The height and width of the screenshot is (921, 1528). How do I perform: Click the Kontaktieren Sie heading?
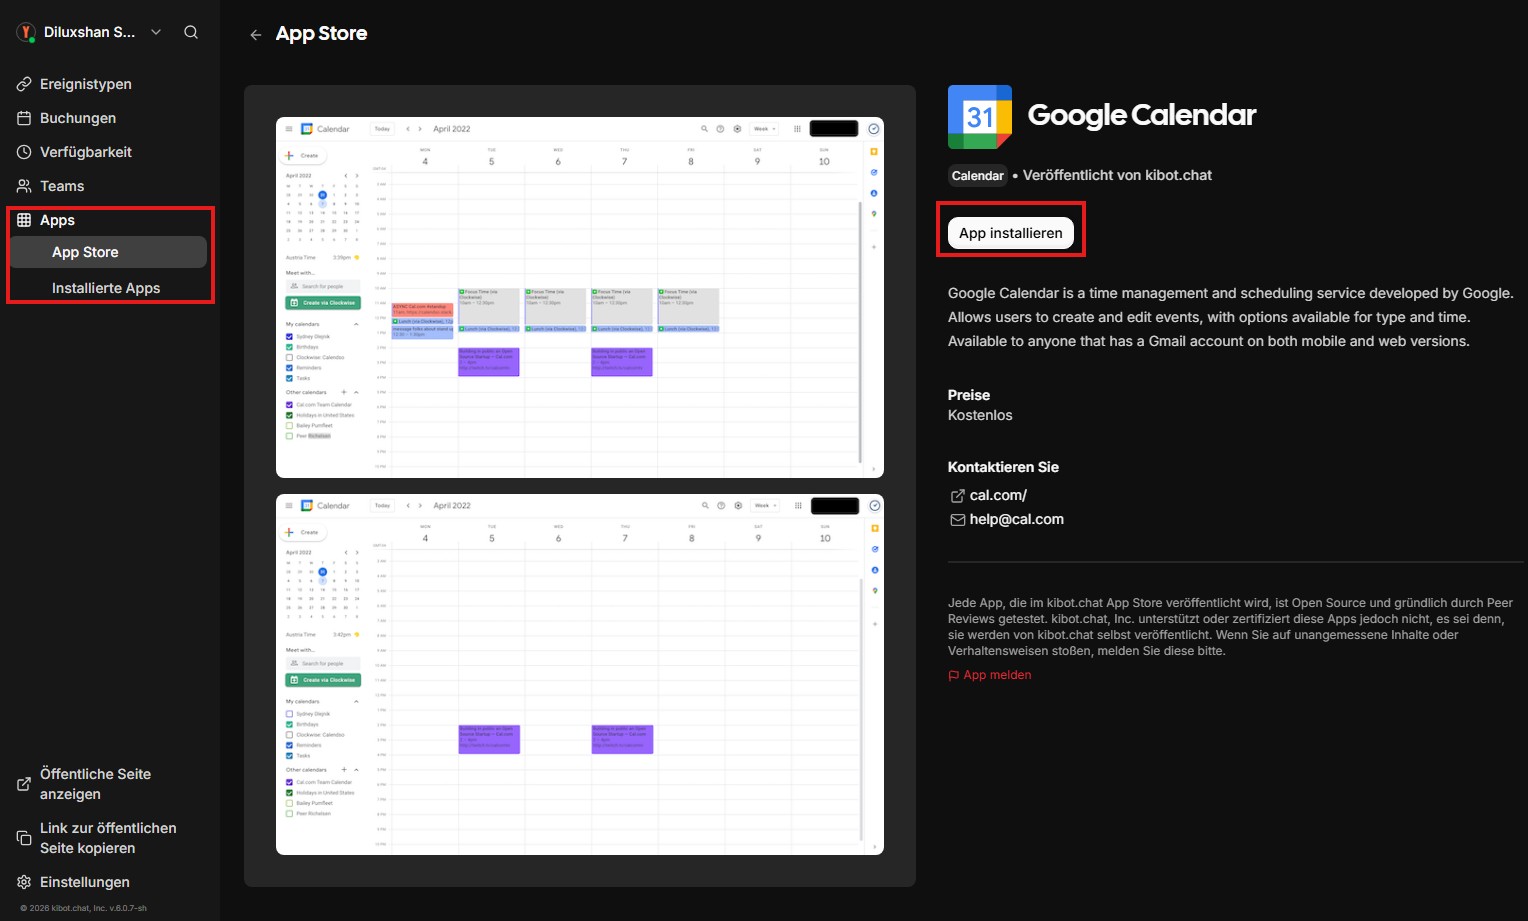pos(1003,467)
